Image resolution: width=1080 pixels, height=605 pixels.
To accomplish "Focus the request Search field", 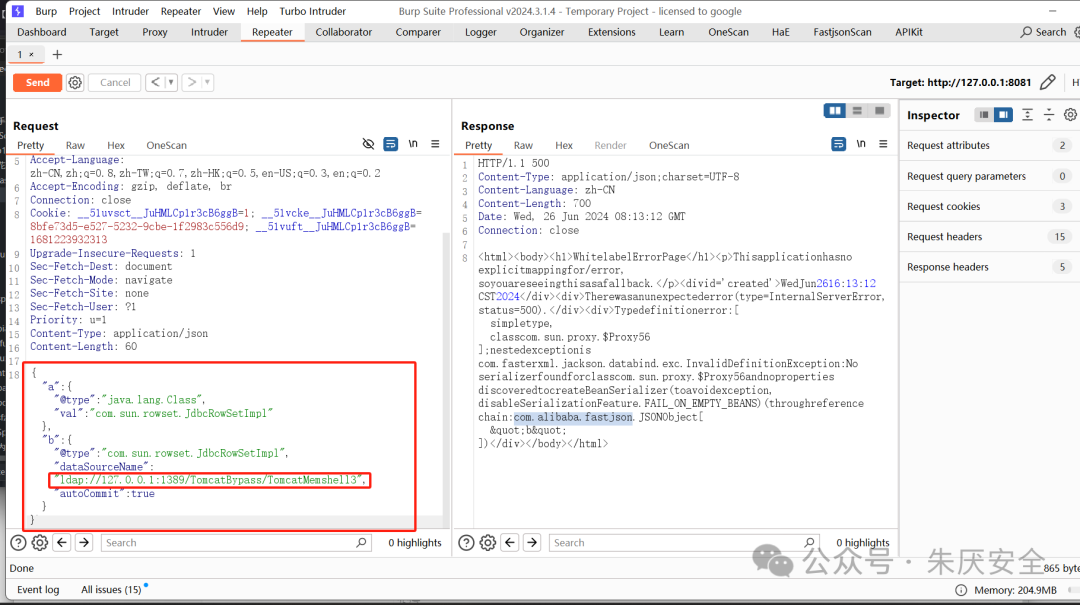I will 236,543.
